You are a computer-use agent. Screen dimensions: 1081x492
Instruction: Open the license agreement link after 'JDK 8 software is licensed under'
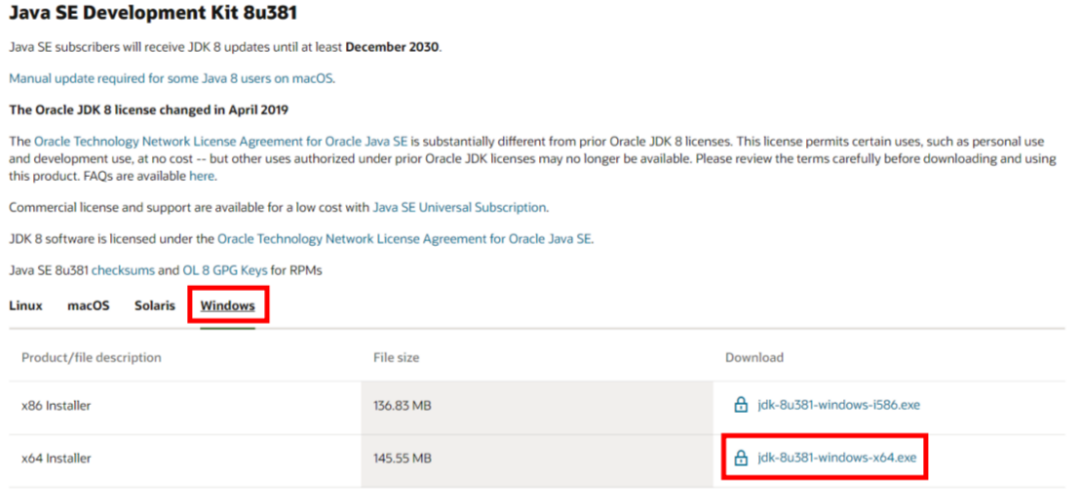404,239
